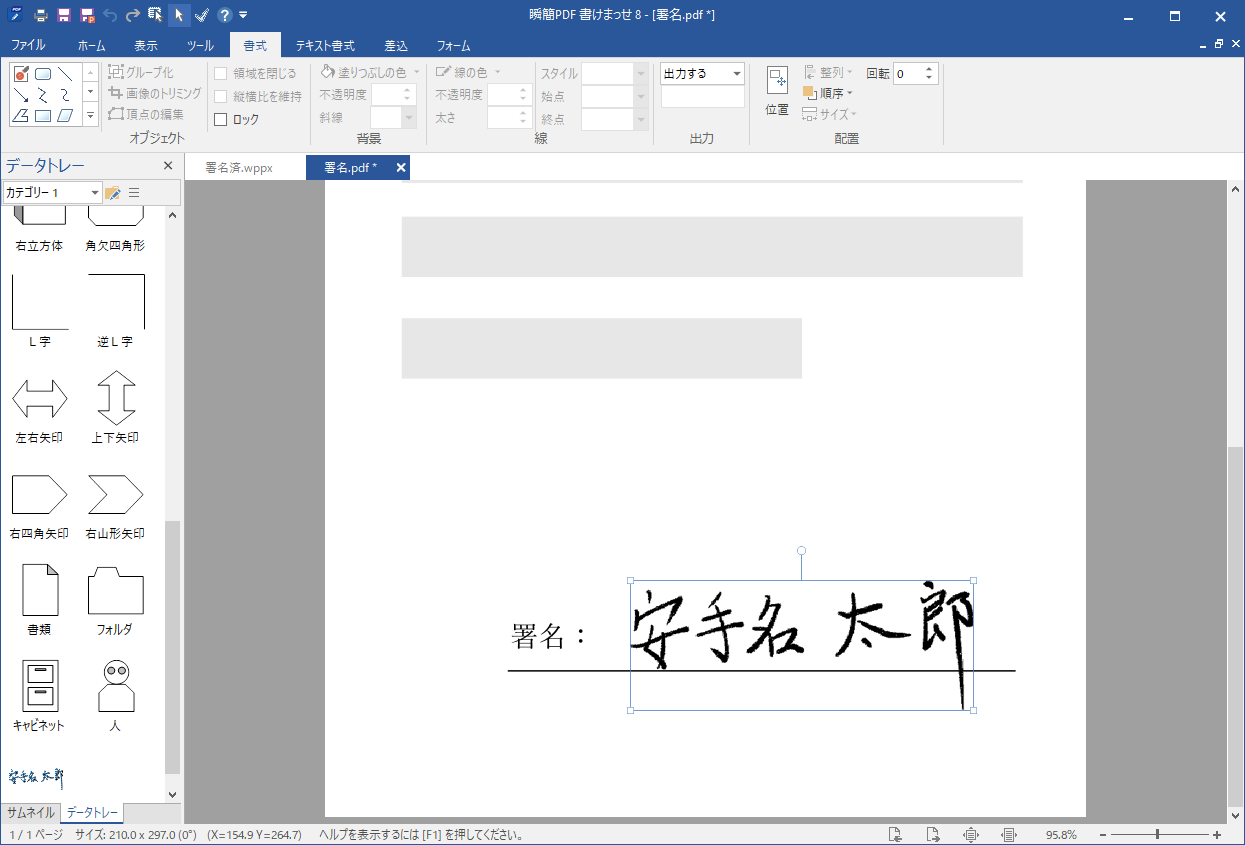Screen dimensions: 1245x845
Task: Close the データトレー panel
Action: point(168,167)
